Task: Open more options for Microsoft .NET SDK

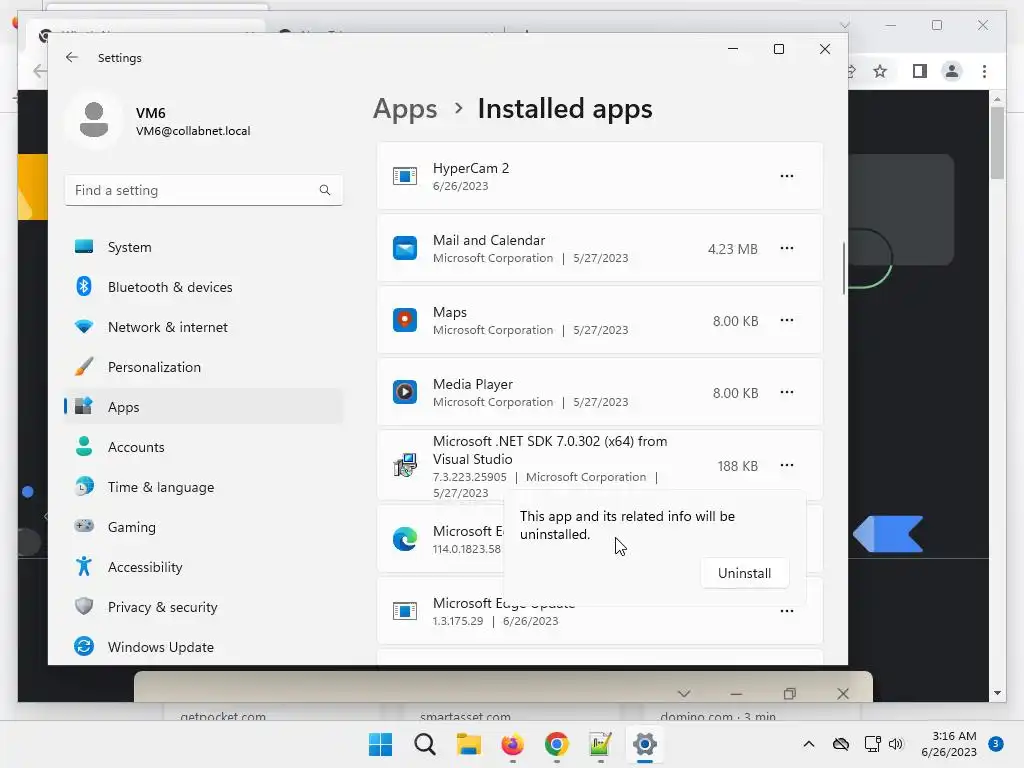Action: click(x=786, y=465)
